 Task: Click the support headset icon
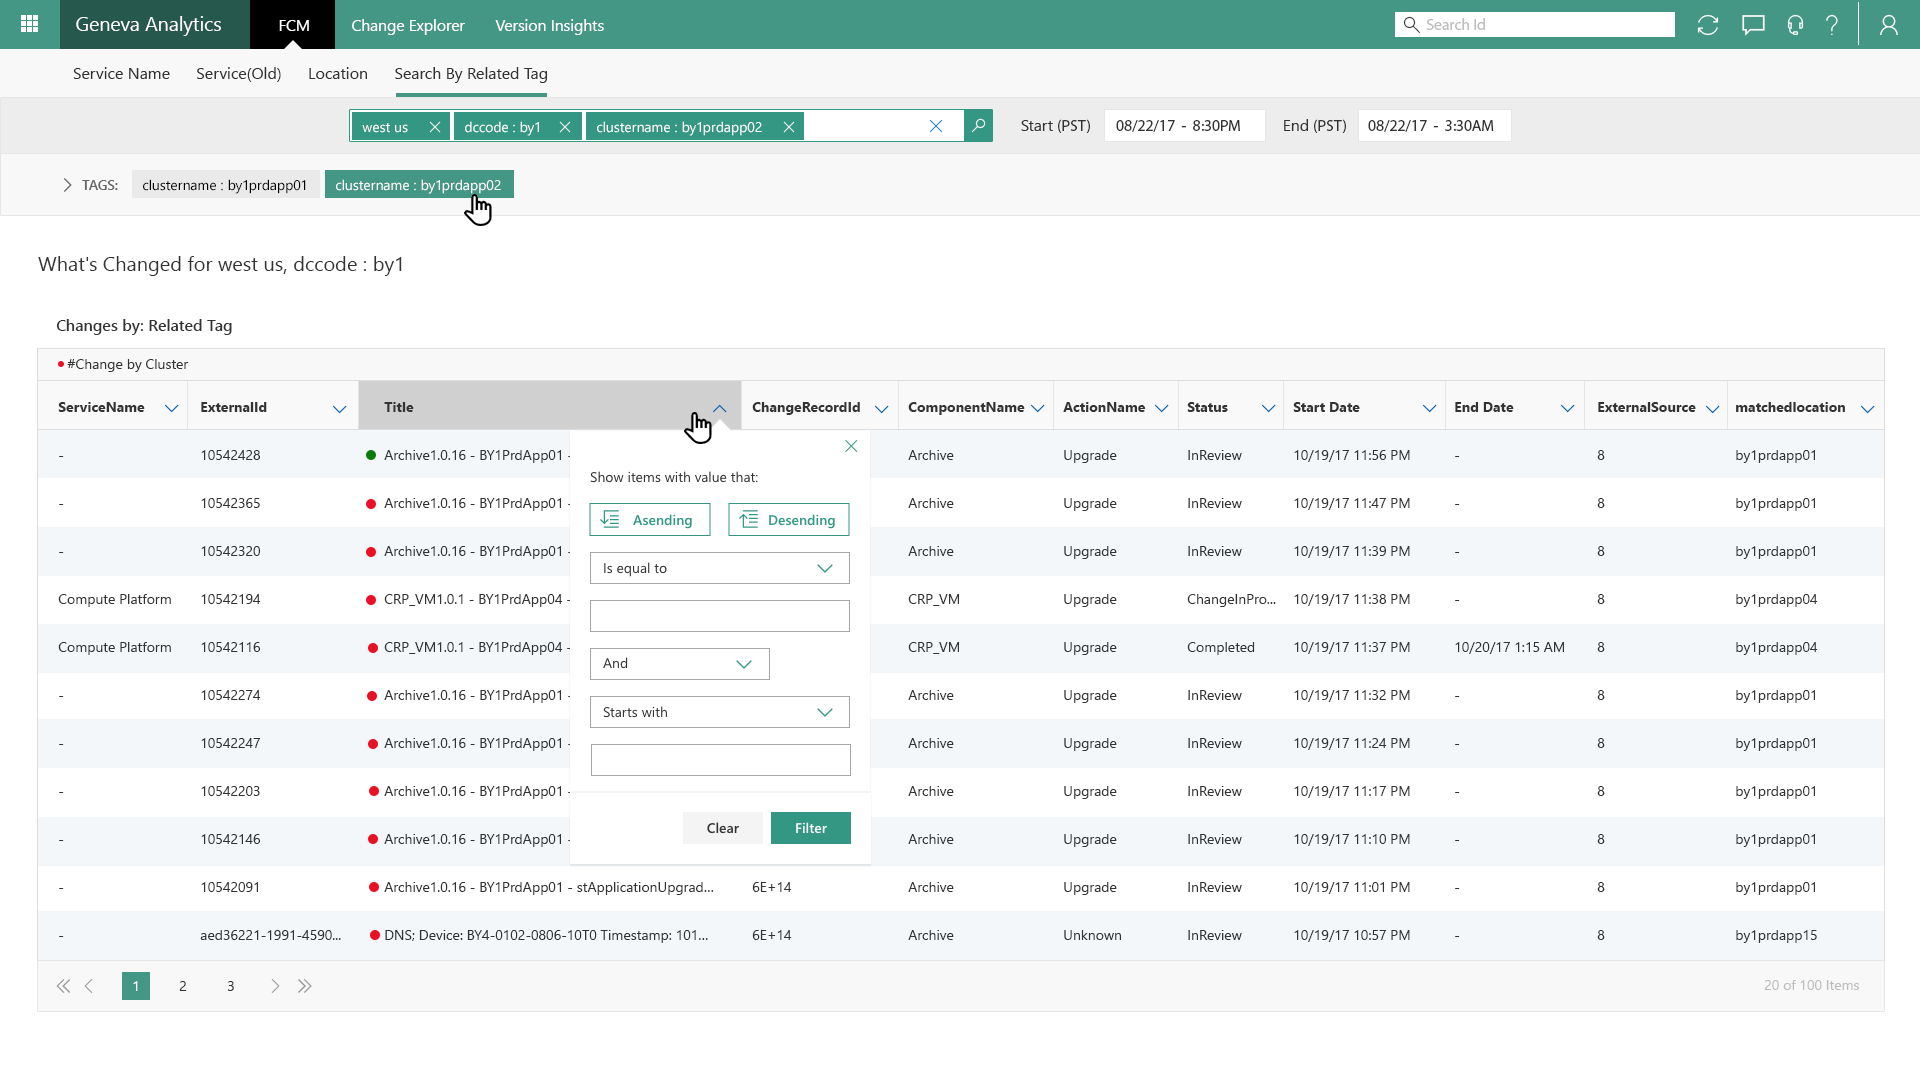(1796, 25)
